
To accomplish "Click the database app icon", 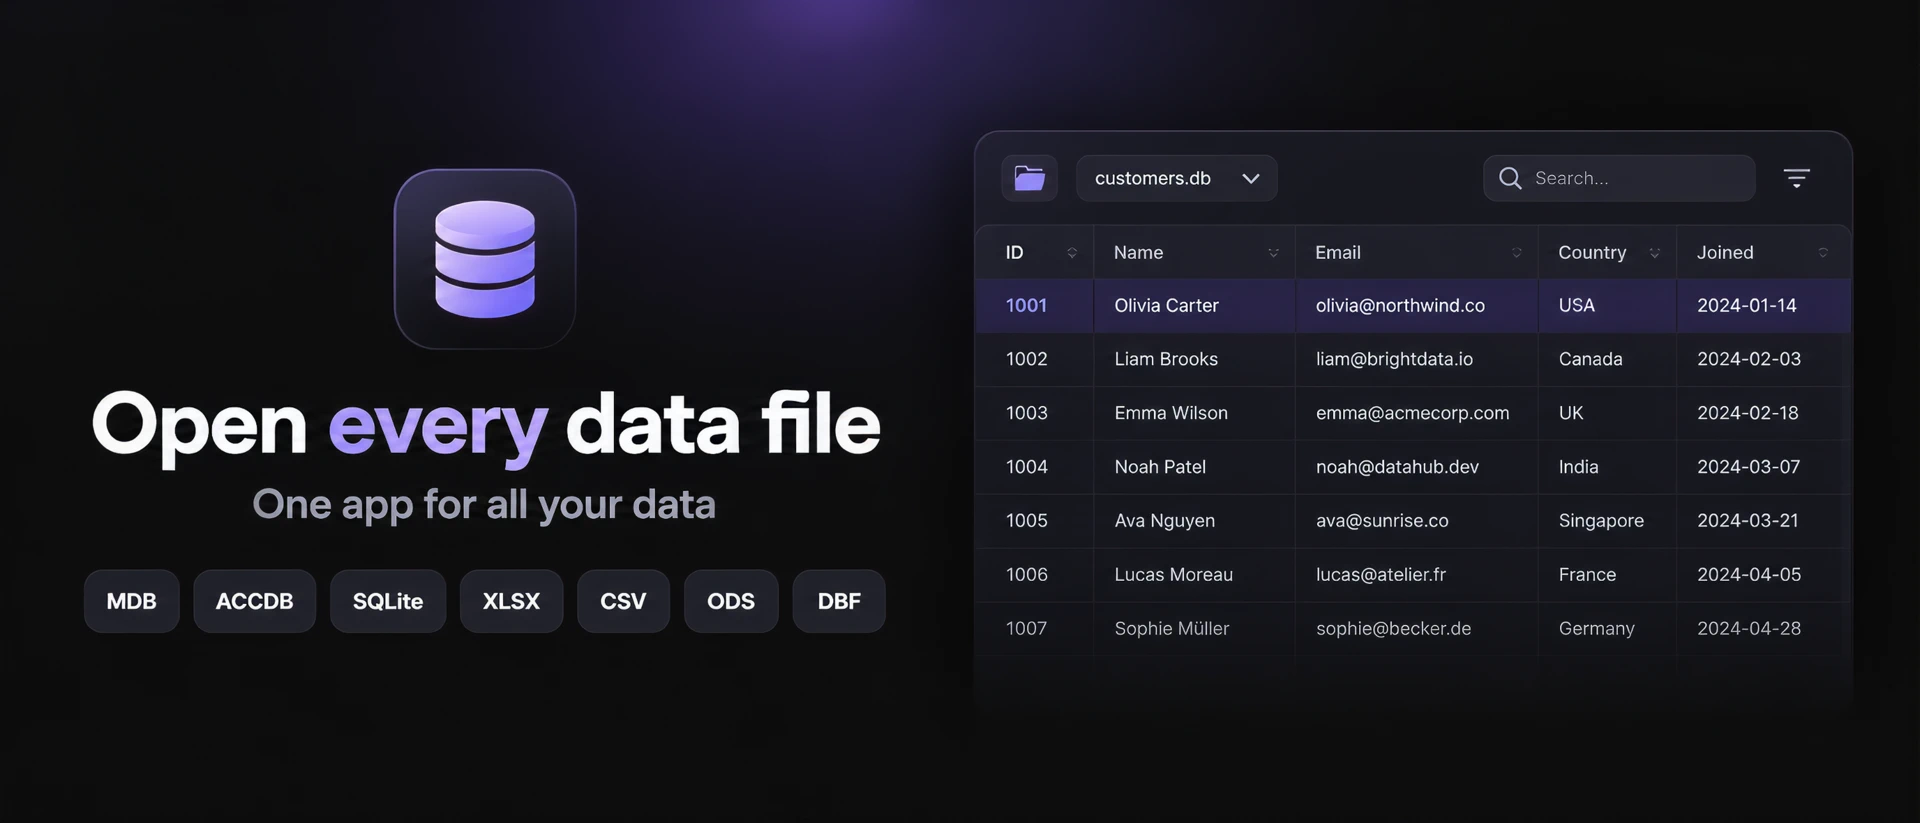I will tap(485, 259).
